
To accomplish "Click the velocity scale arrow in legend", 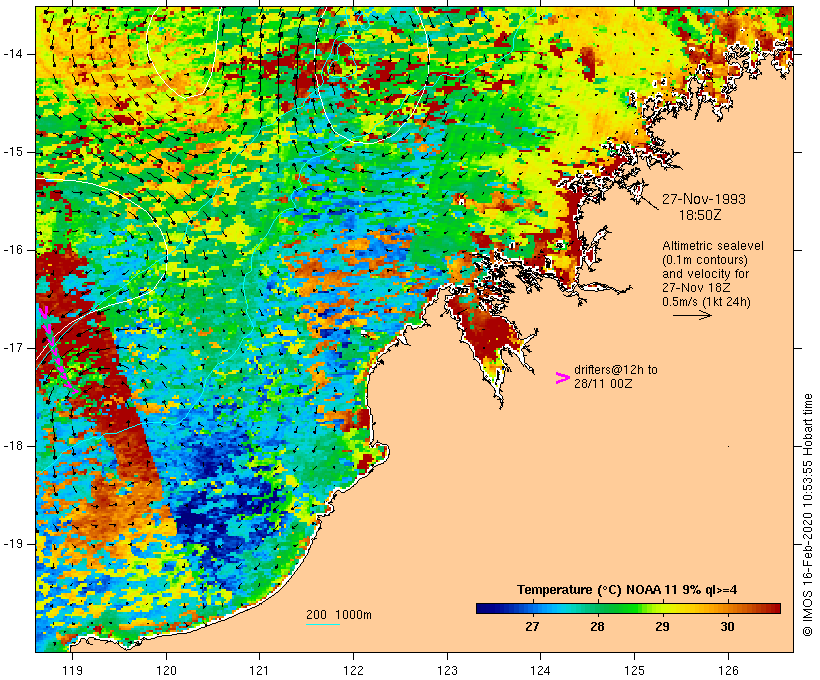I will point(692,315).
